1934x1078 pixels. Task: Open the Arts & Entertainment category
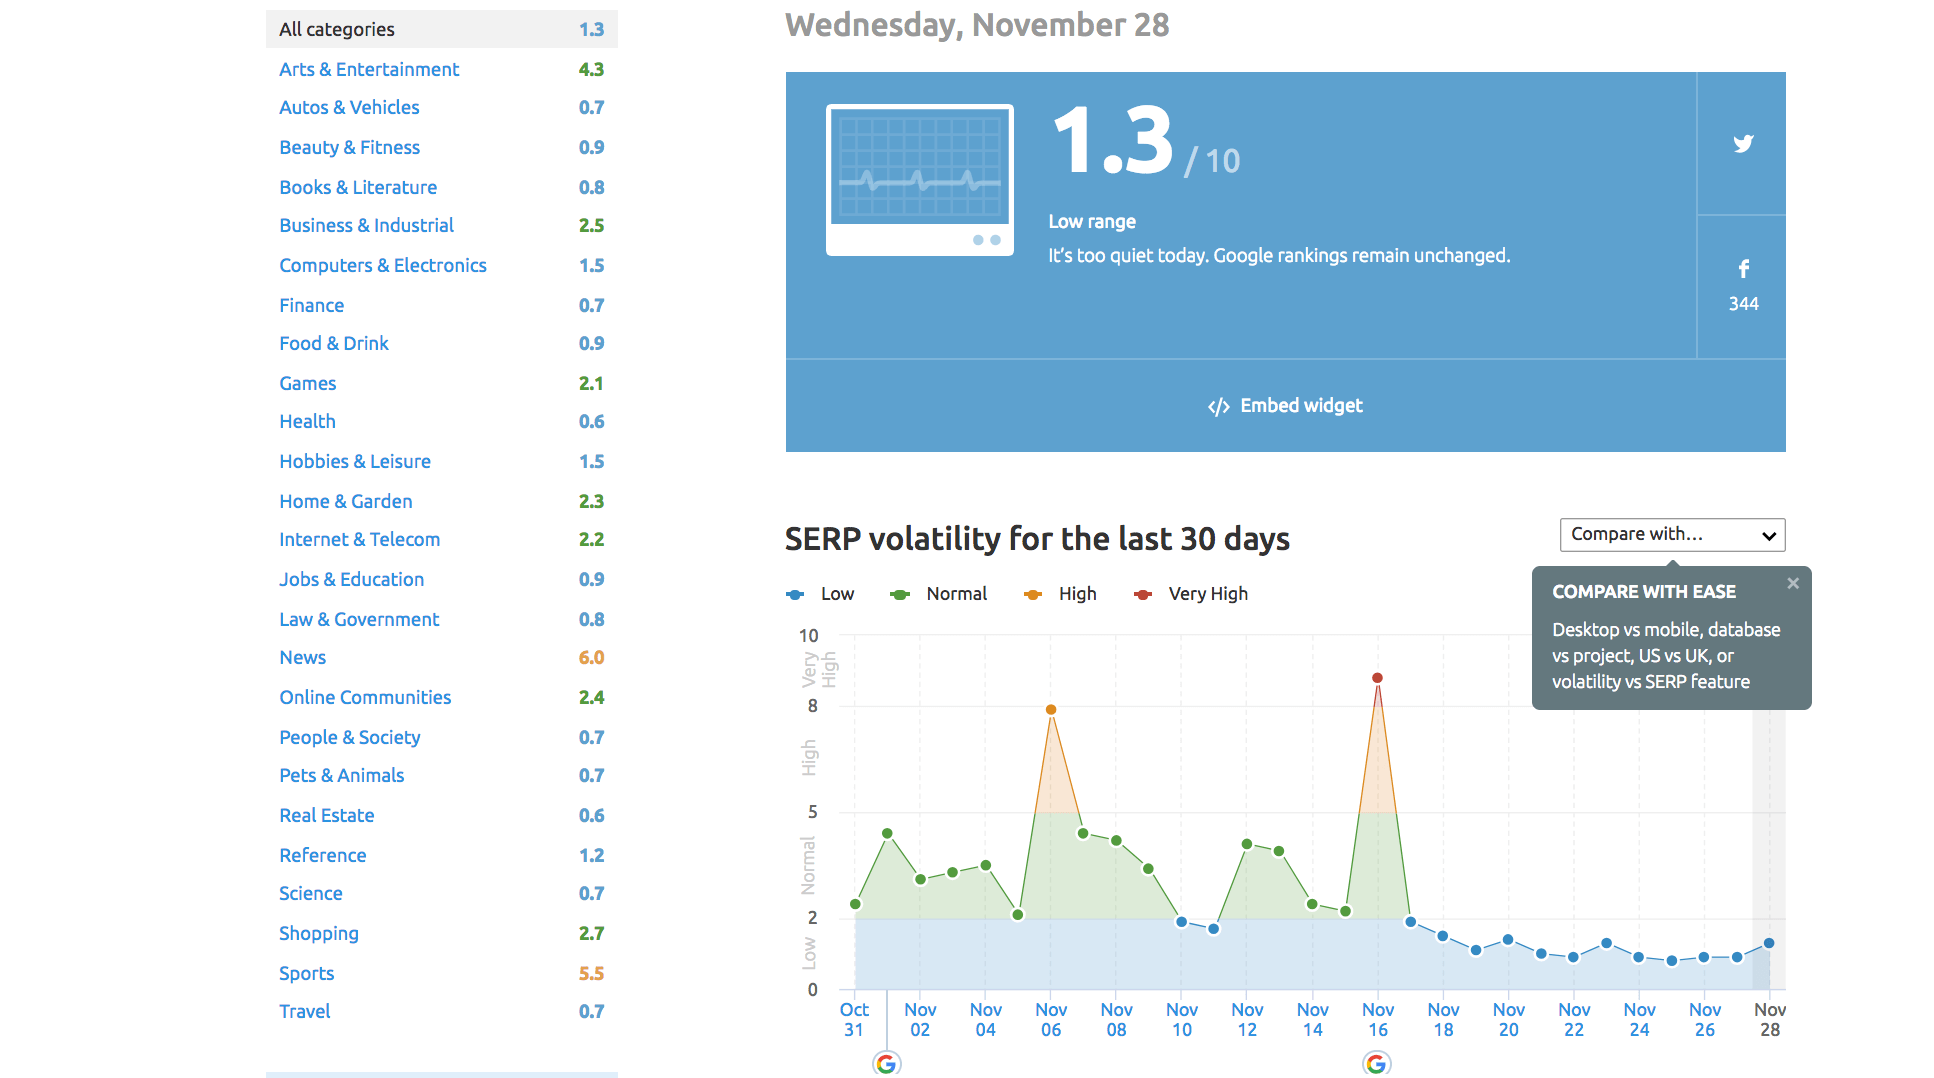pos(369,69)
